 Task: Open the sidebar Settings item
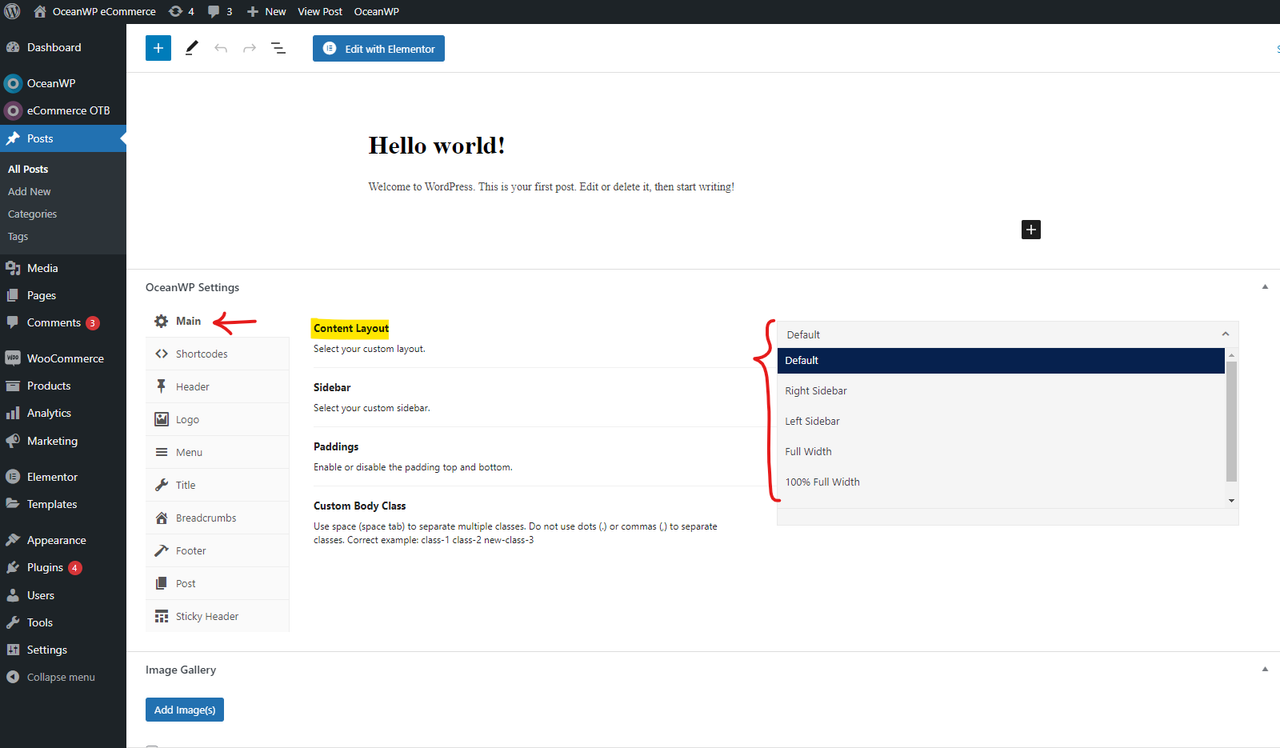(63, 649)
